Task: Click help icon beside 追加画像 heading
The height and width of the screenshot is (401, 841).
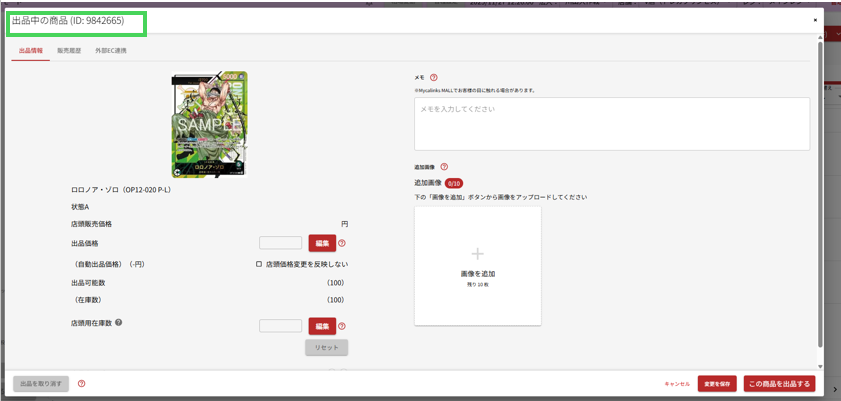Action: tap(444, 167)
